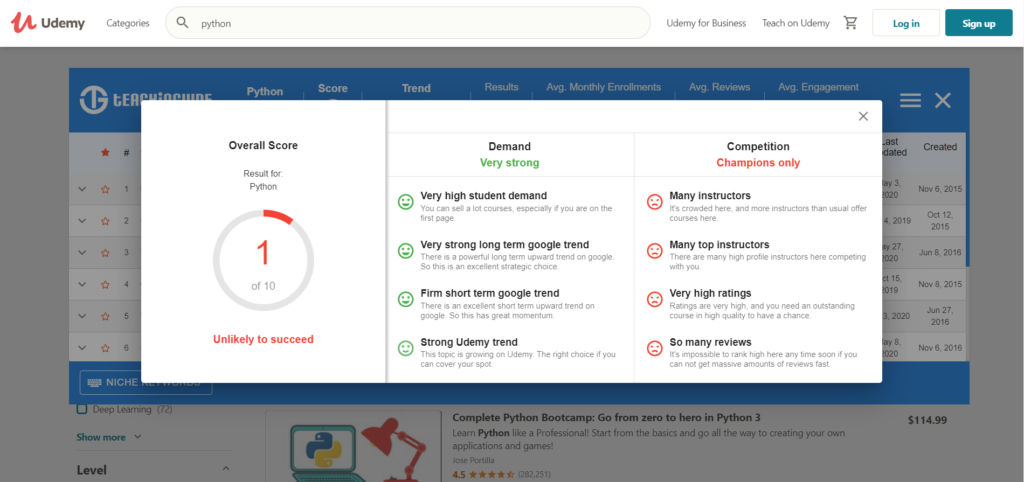Click the Jun 8, 2016 created date
1024x482 pixels.
(940, 253)
